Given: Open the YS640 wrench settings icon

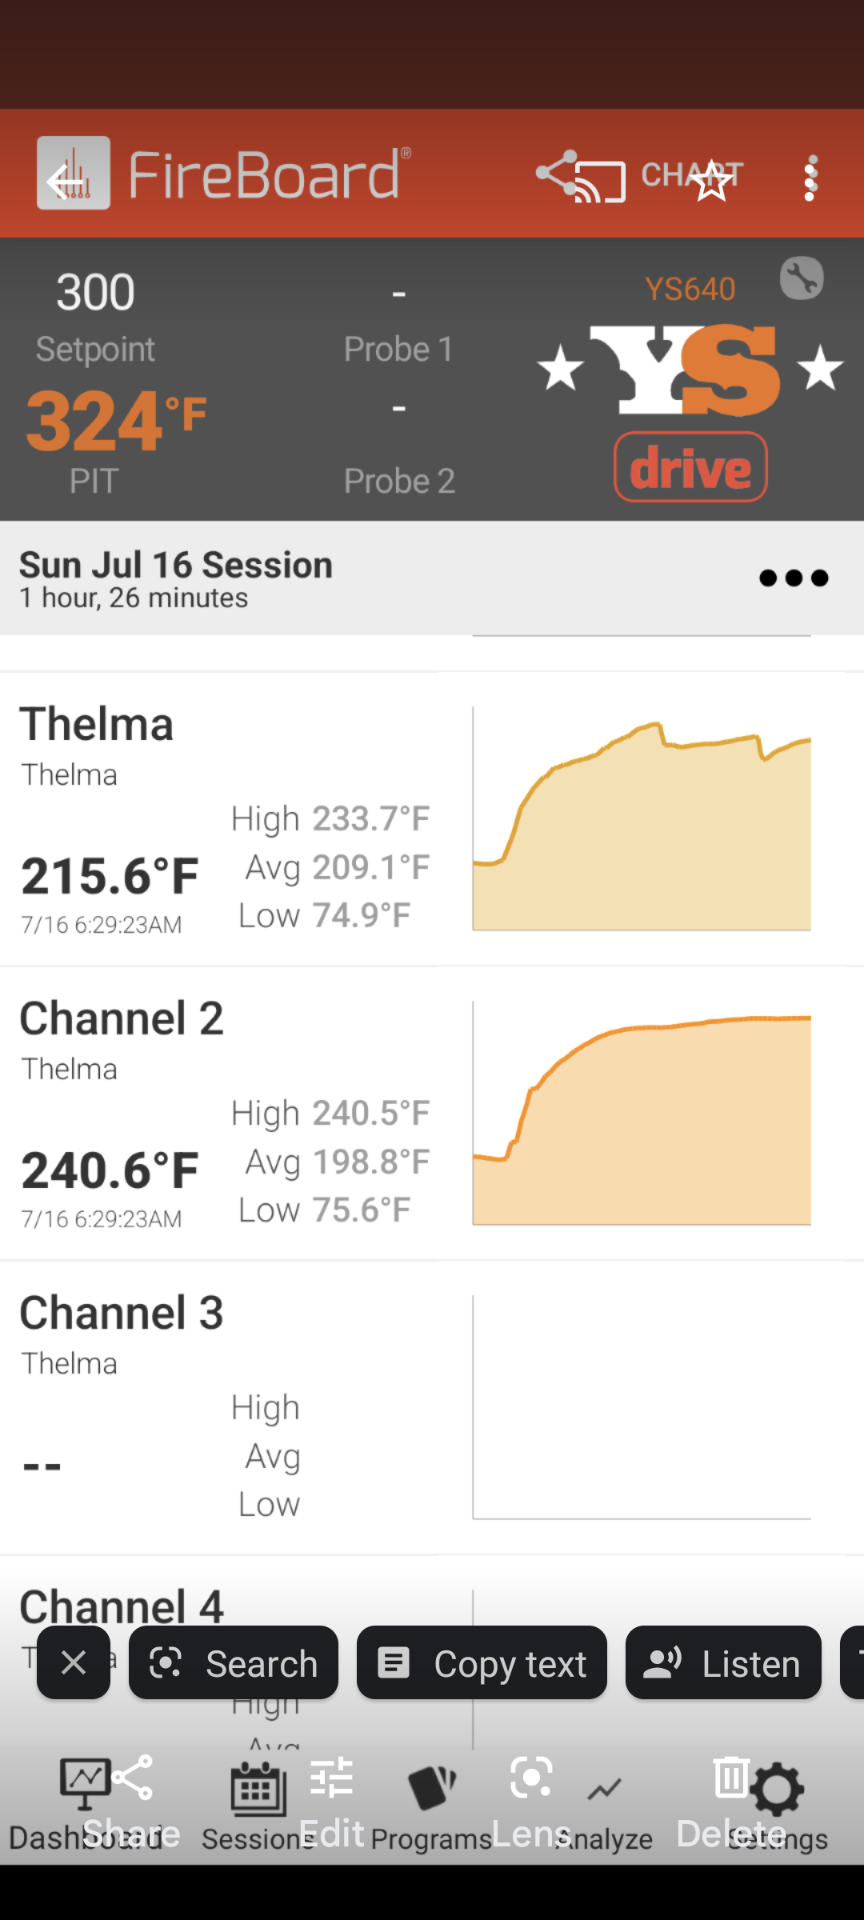Looking at the screenshot, I should 801,278.
